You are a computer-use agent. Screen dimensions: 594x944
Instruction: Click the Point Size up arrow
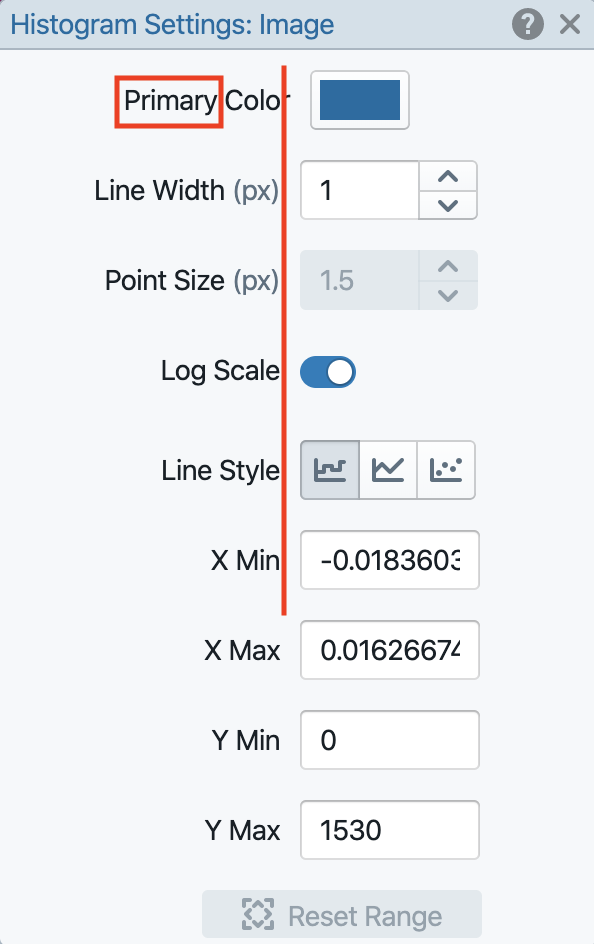pyautogui.click(x=447, y=266)
